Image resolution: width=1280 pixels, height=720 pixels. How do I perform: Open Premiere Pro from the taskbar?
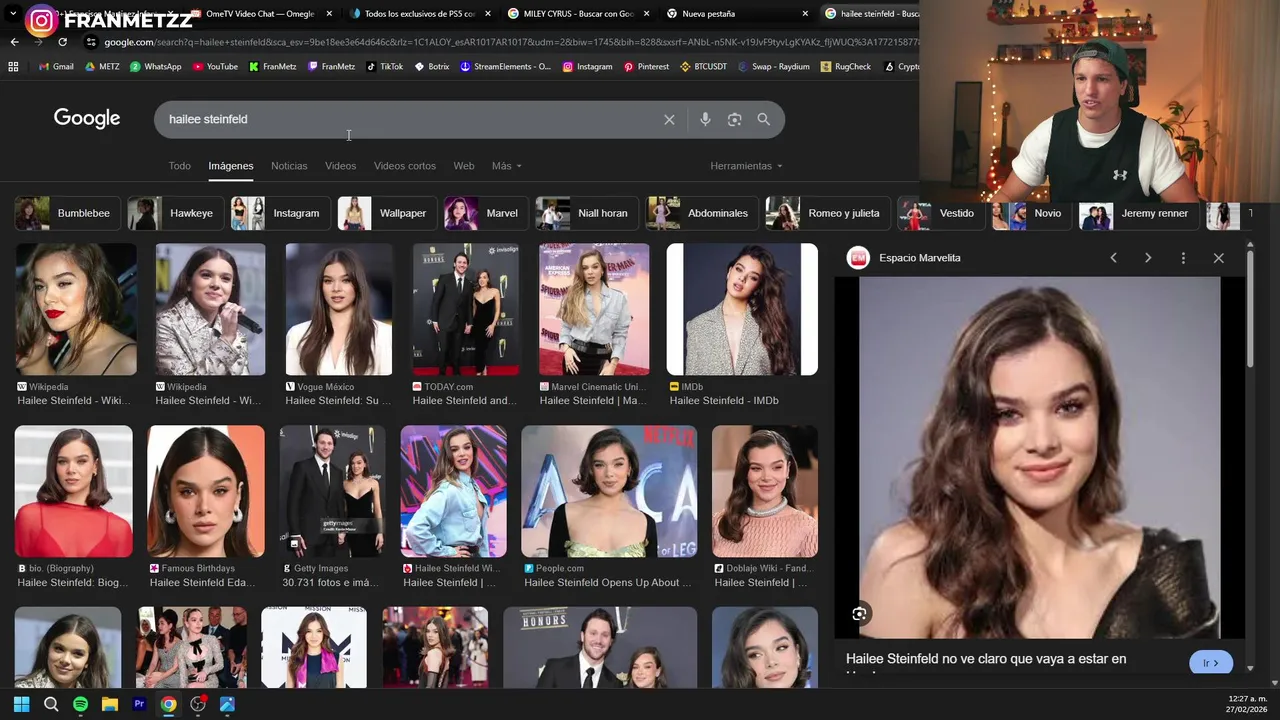point(139,705)
